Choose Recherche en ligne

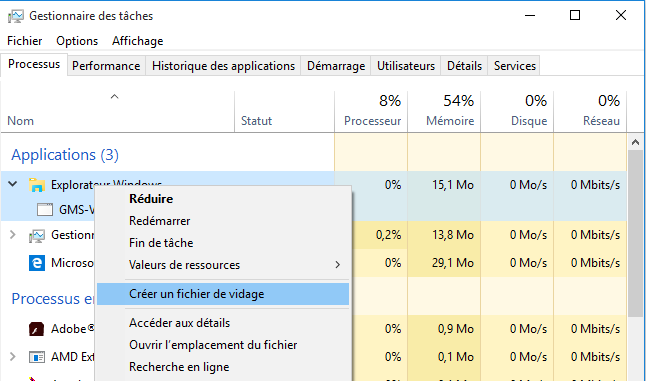click(x=223, y=367)
